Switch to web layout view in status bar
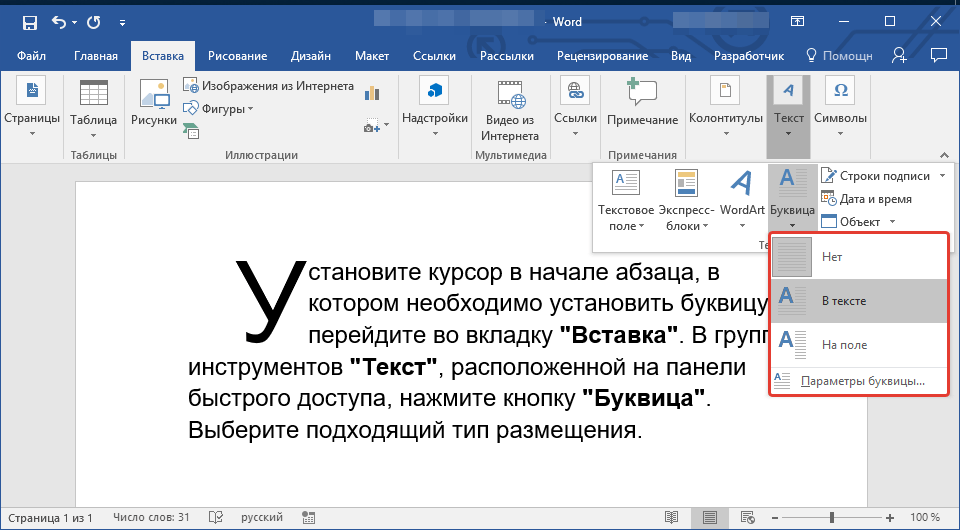The height and width of the screenshot is (530, 960). tap(749, 518)
